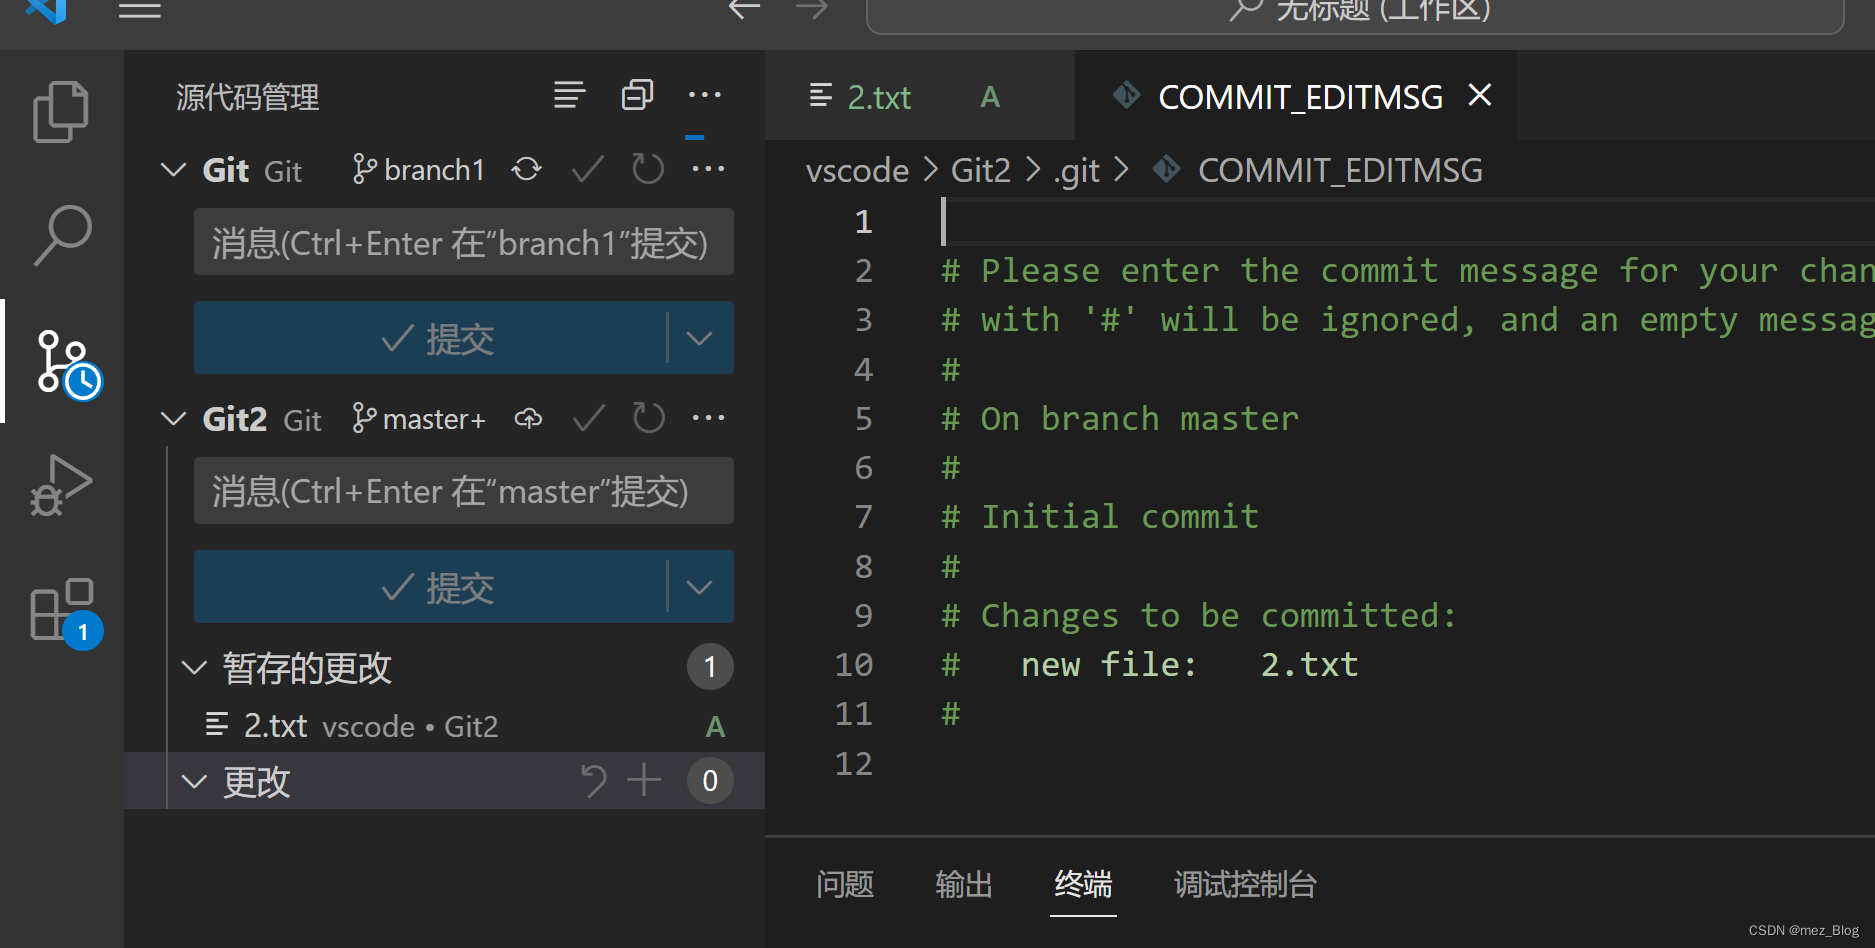The height and width of the screenshot is (948, 1875).
Task: Click the '# Initial commit' comment line
Action: click(1100, 517)
